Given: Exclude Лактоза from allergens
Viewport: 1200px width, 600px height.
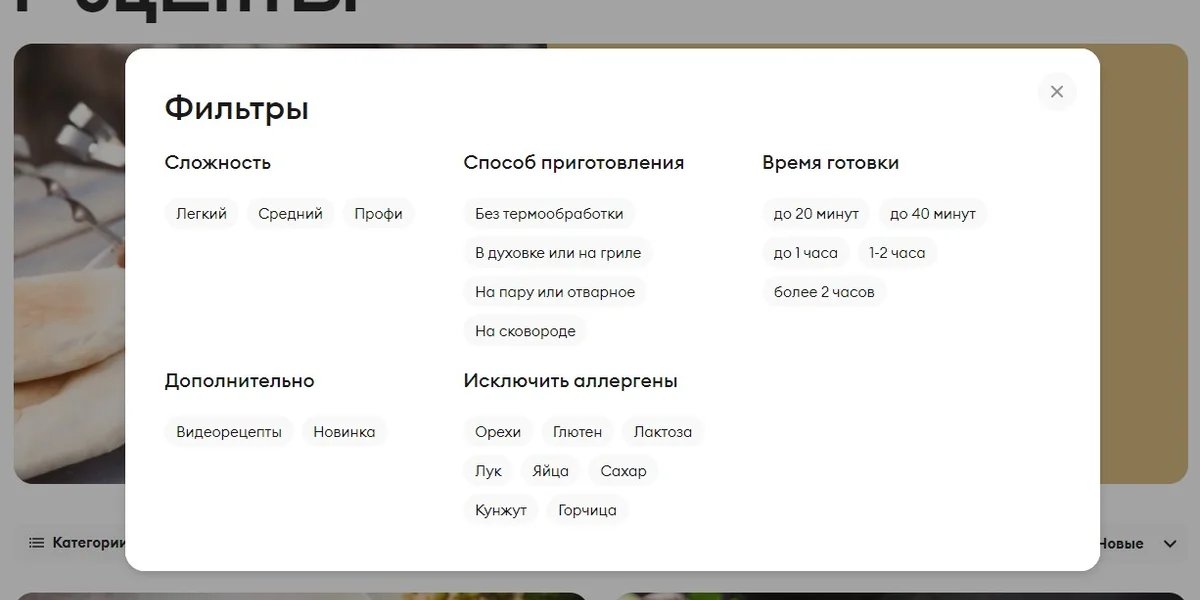Looking at the screenshot, I should point(662,431).
